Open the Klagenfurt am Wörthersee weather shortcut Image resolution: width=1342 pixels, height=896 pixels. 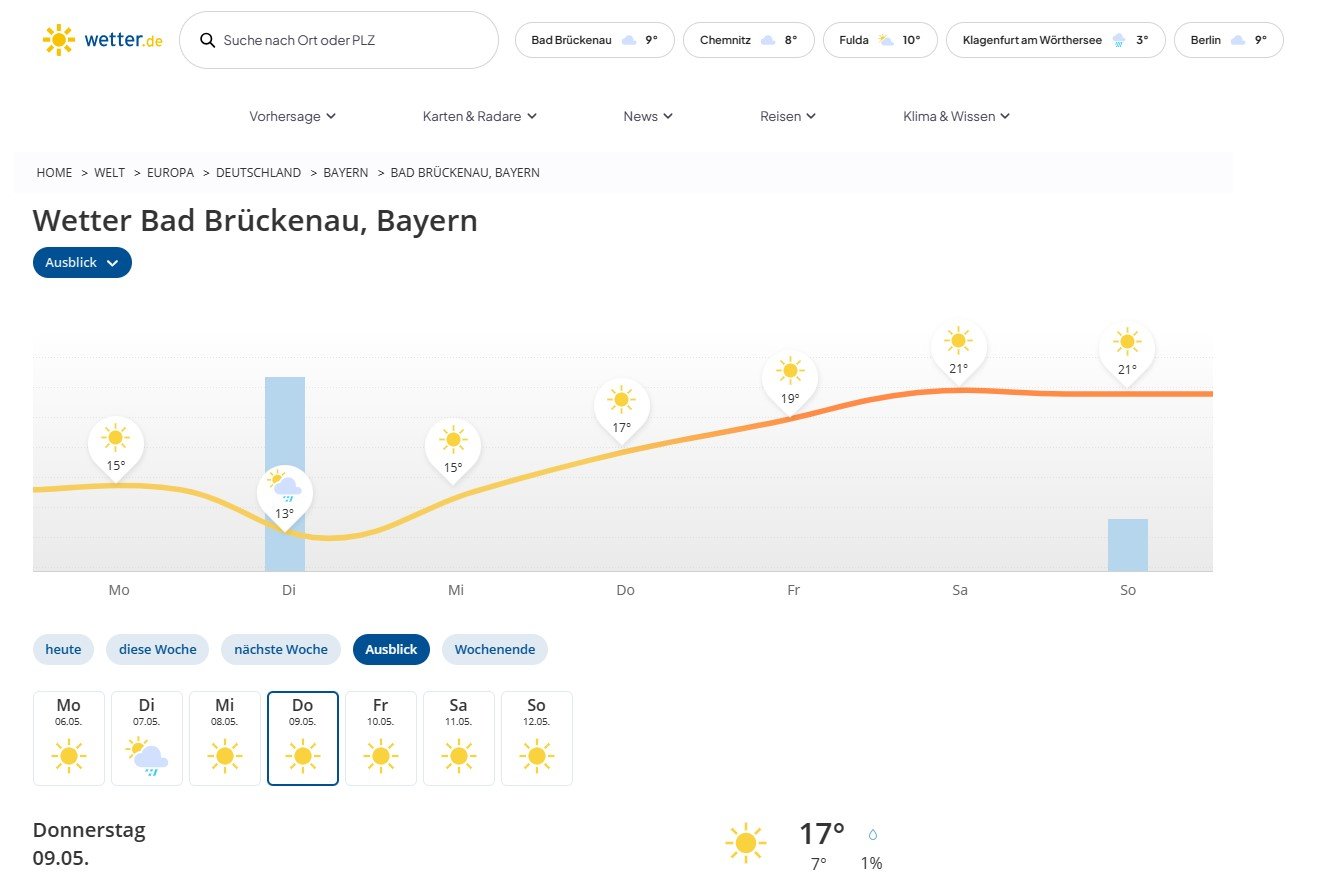1054,40
